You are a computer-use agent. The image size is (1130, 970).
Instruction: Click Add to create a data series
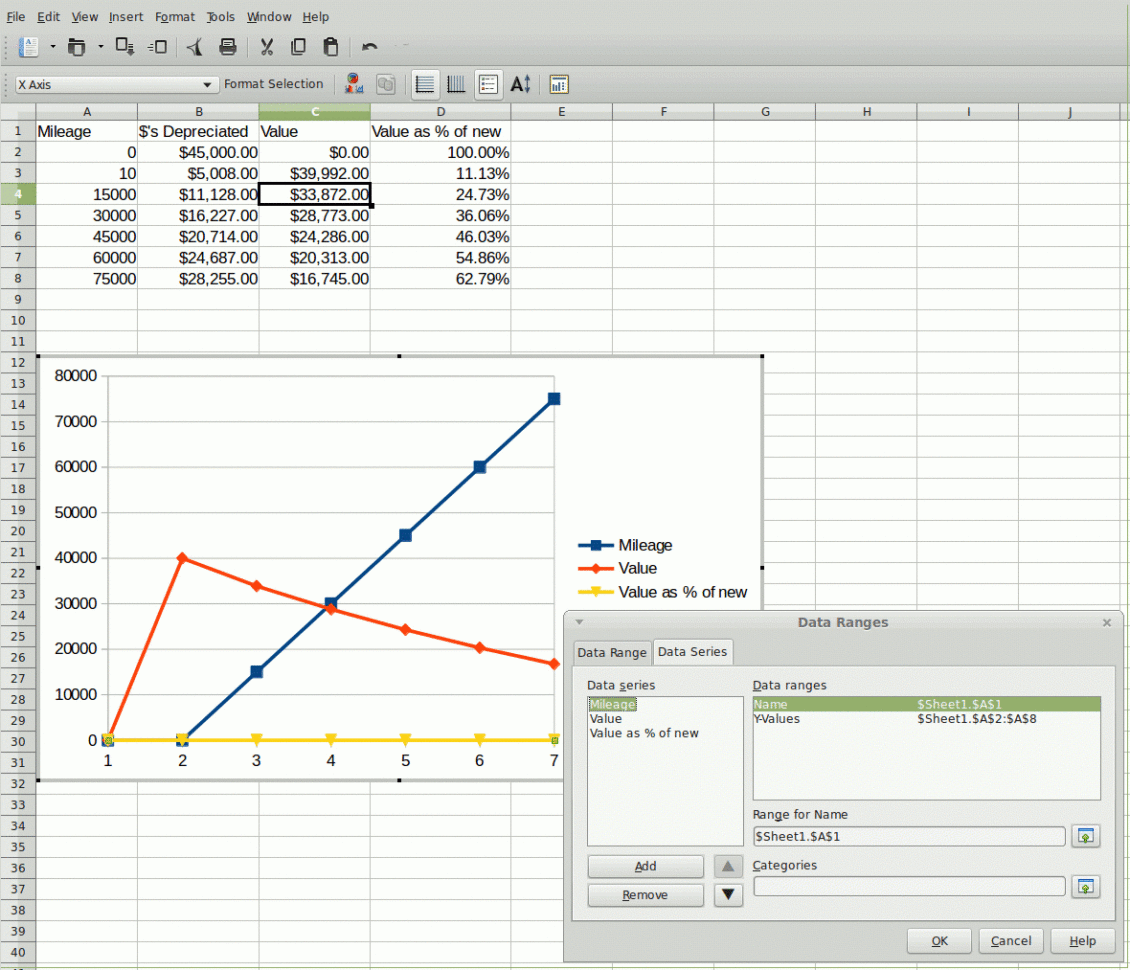pos(645,866)
